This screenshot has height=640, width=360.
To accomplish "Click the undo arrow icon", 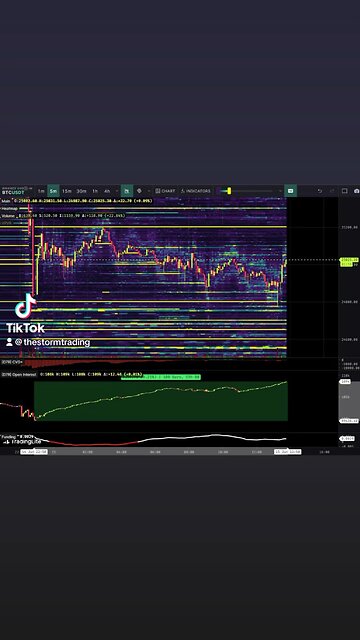I will [320, 191].
